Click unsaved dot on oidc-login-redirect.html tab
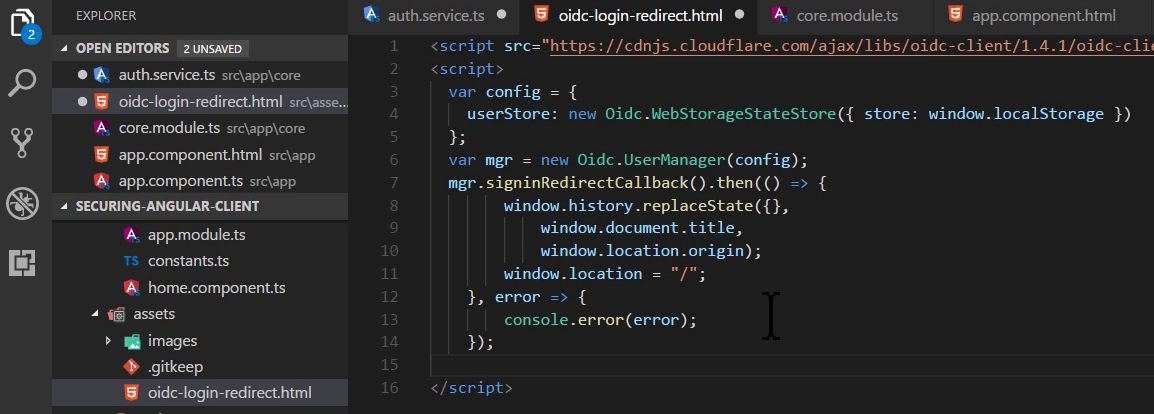 tap(740, 14)
